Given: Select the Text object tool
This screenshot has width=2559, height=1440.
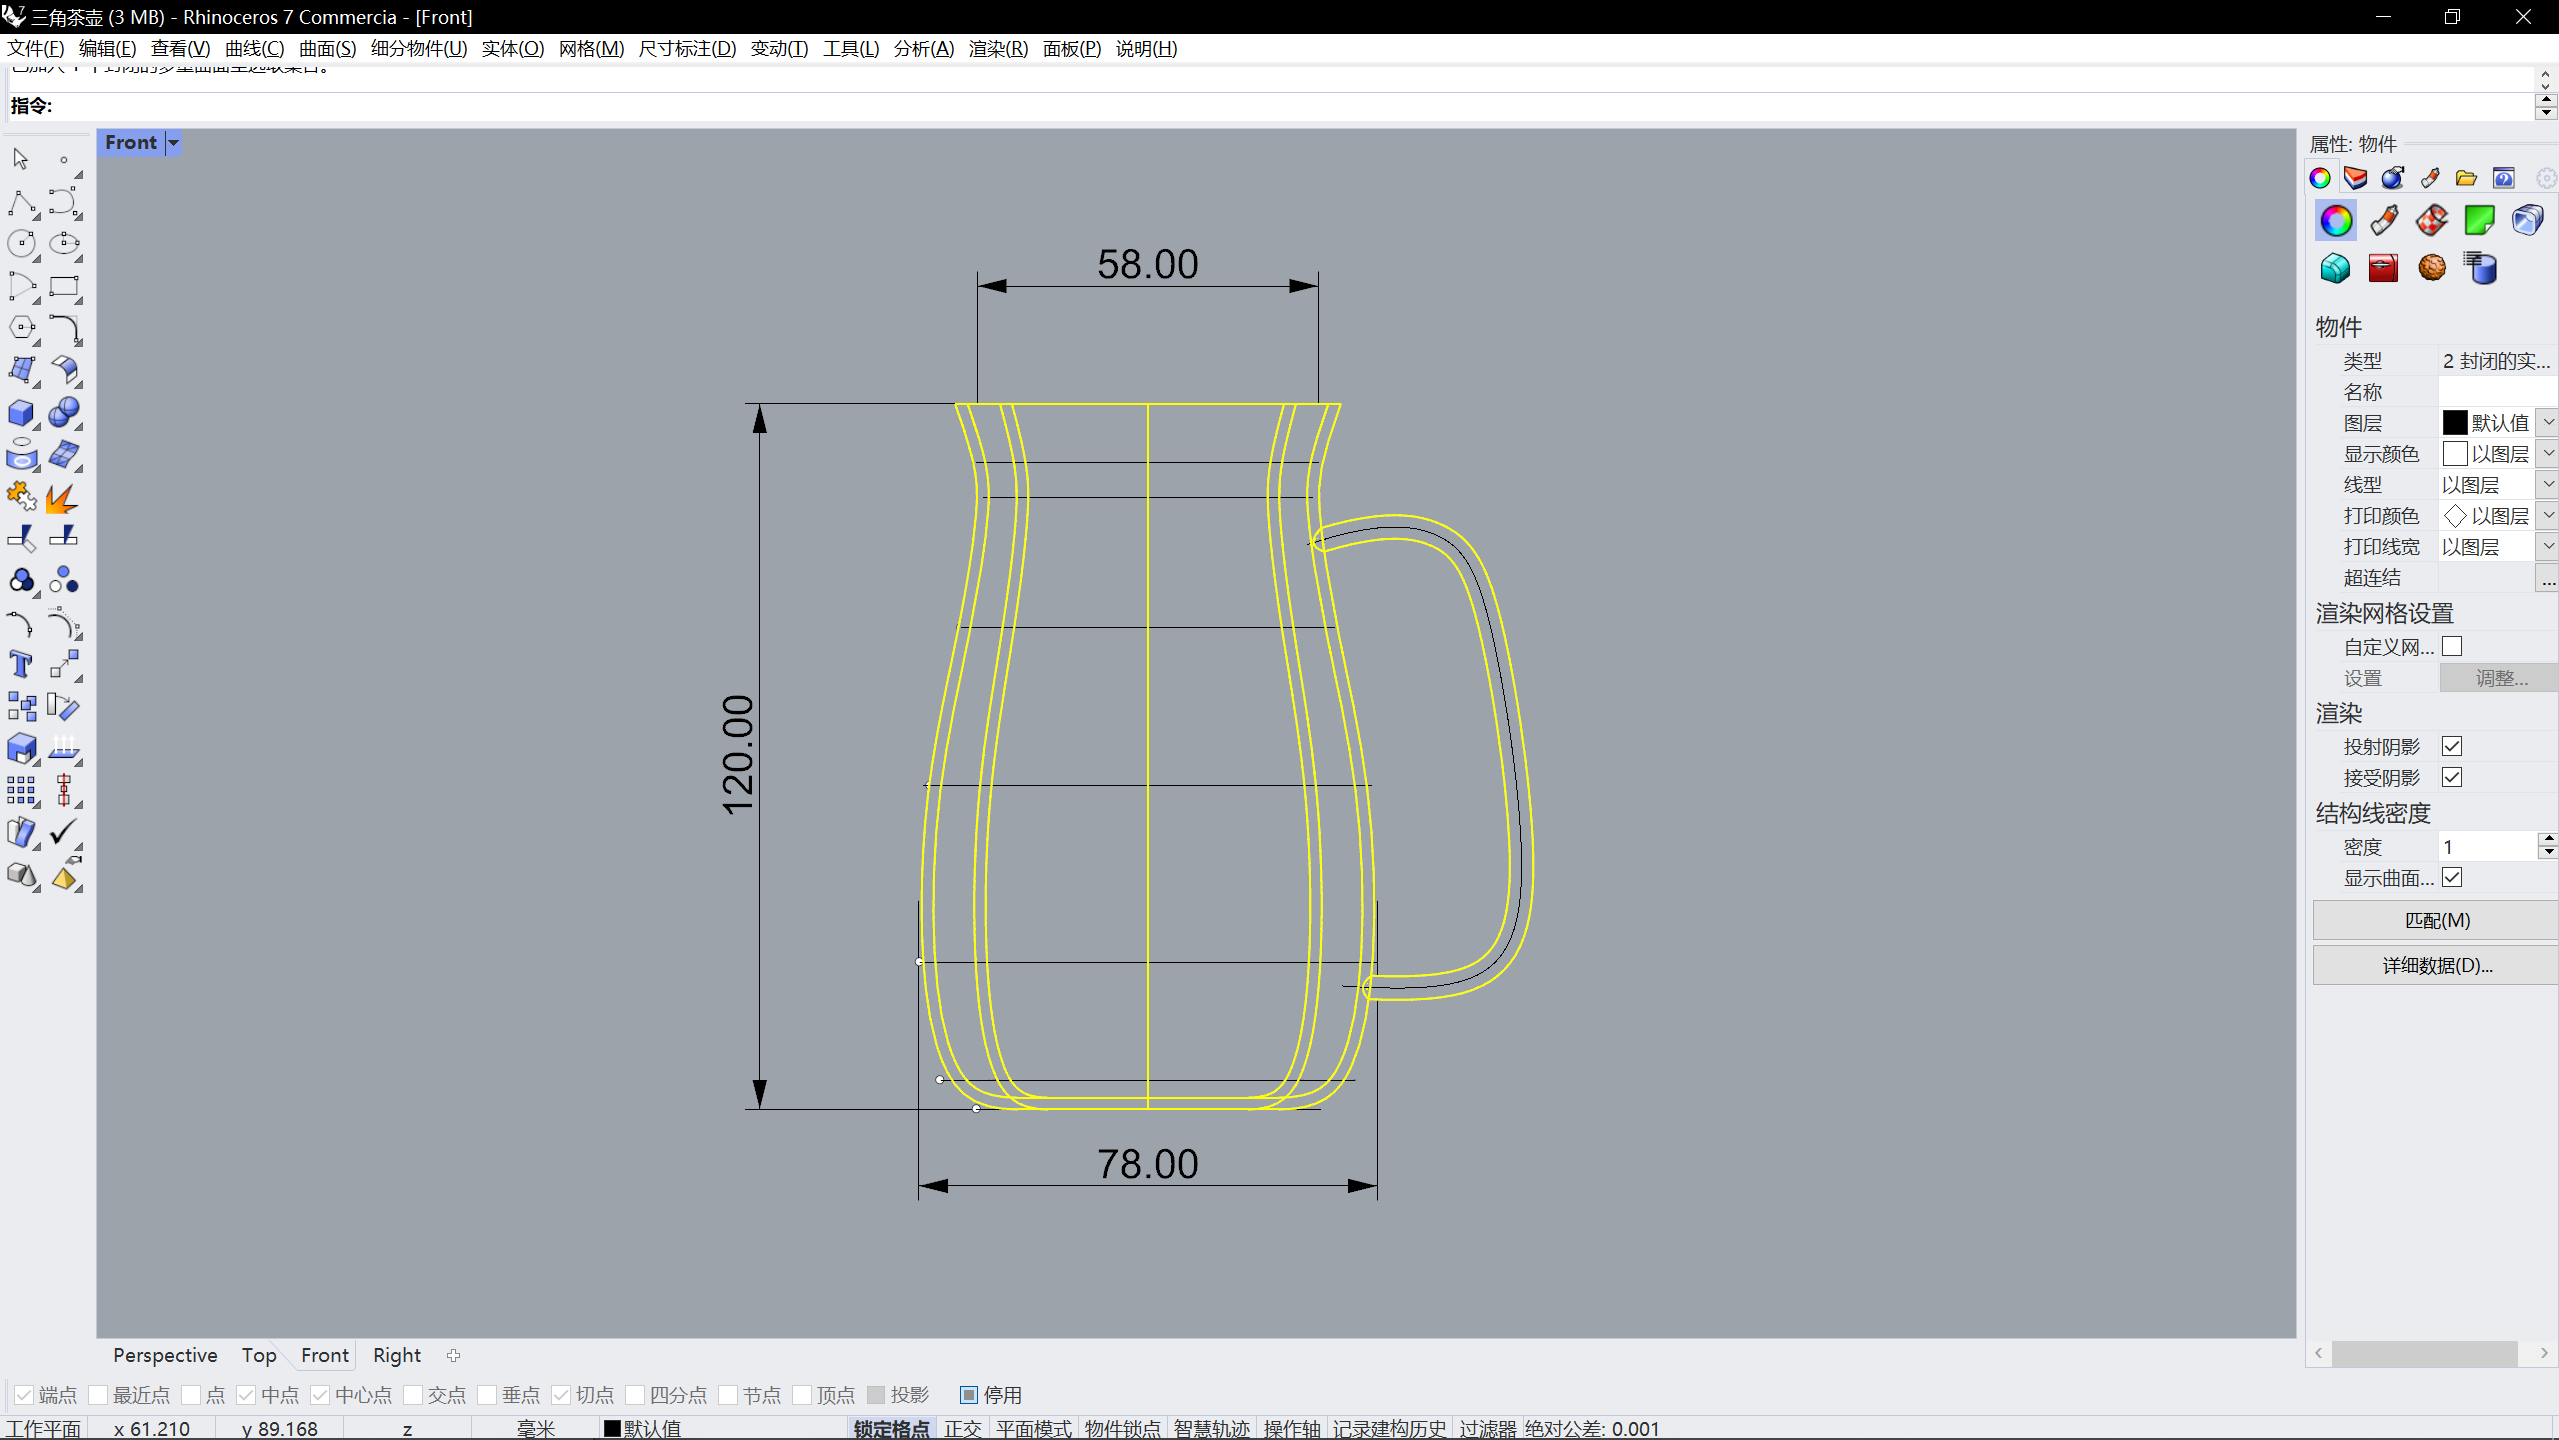Looking at the screenshot, I should (20, 665).
